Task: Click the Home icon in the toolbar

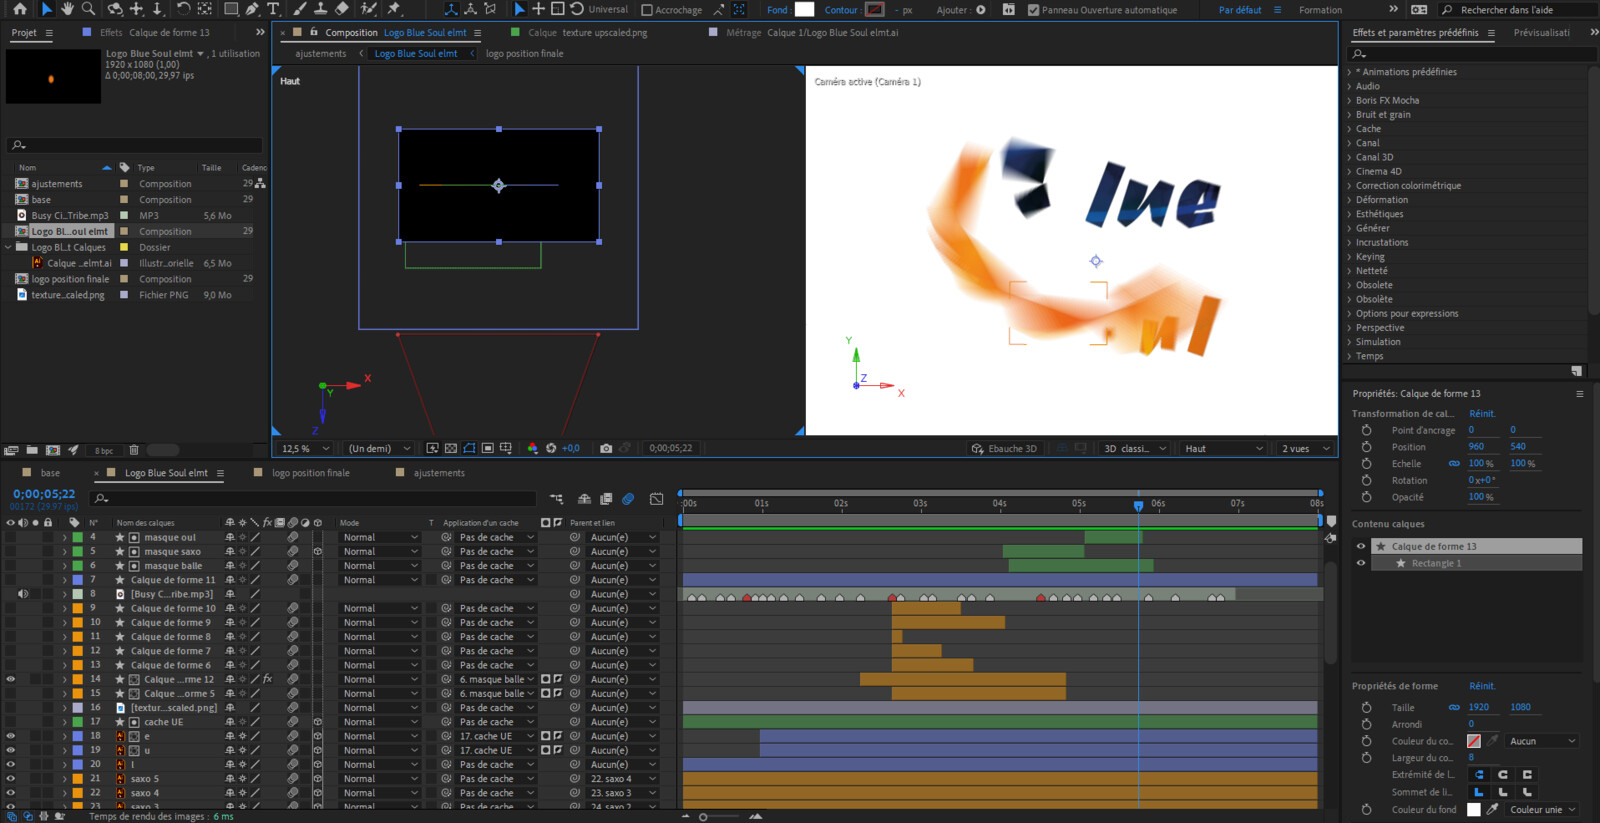Action: click(x=19, y=9)
